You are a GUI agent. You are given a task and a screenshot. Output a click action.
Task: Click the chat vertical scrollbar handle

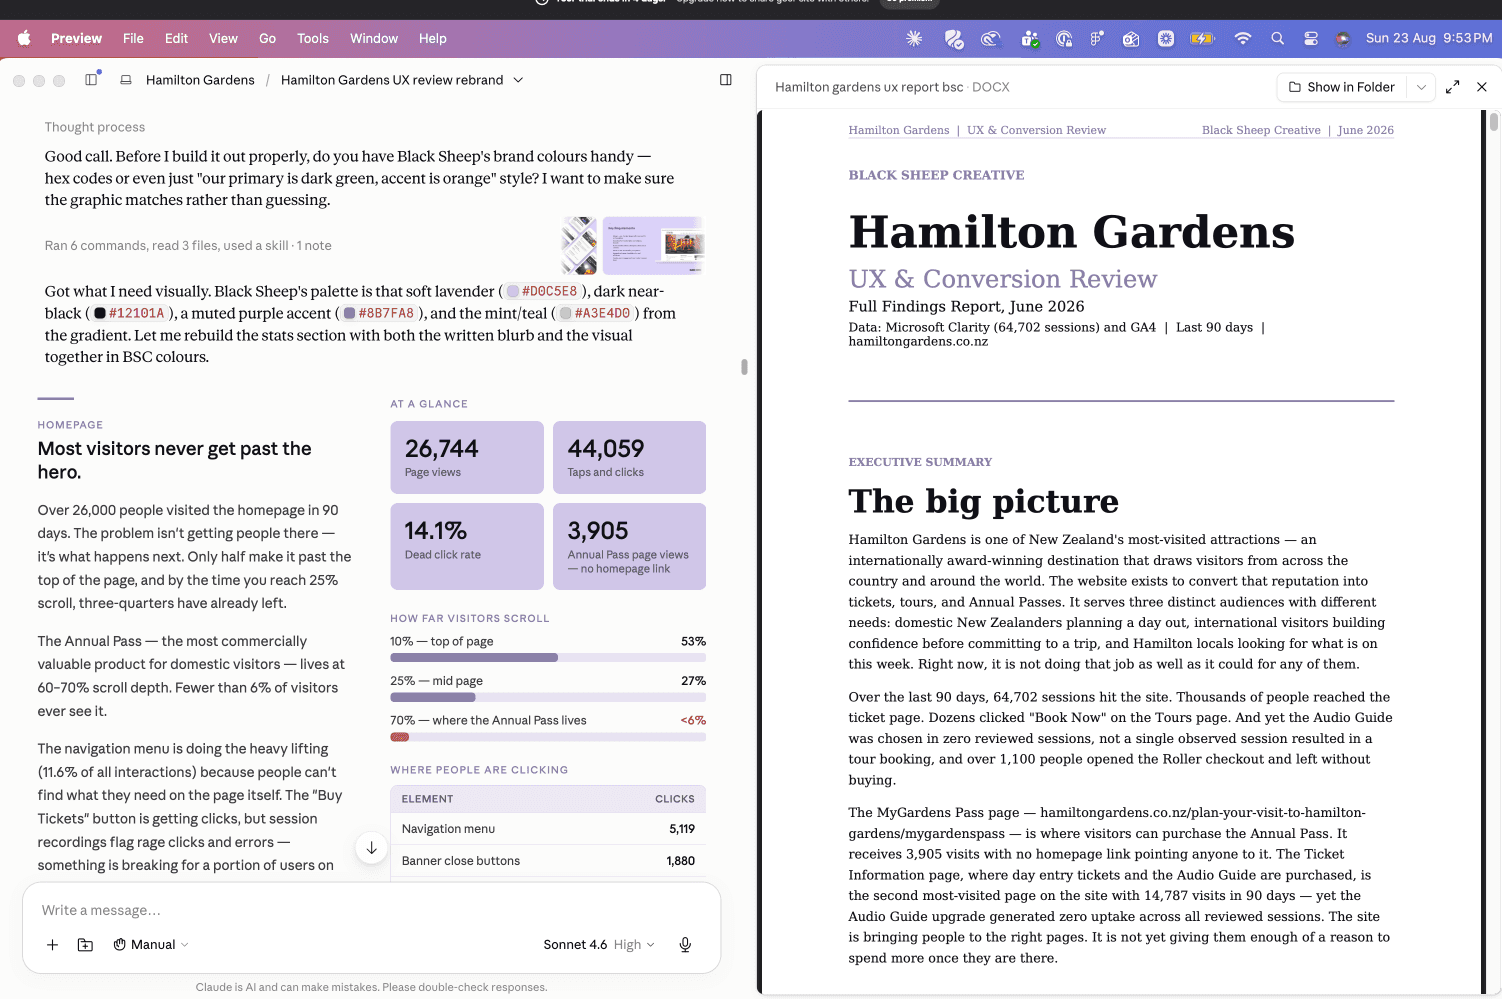click(x=744, y=367)
